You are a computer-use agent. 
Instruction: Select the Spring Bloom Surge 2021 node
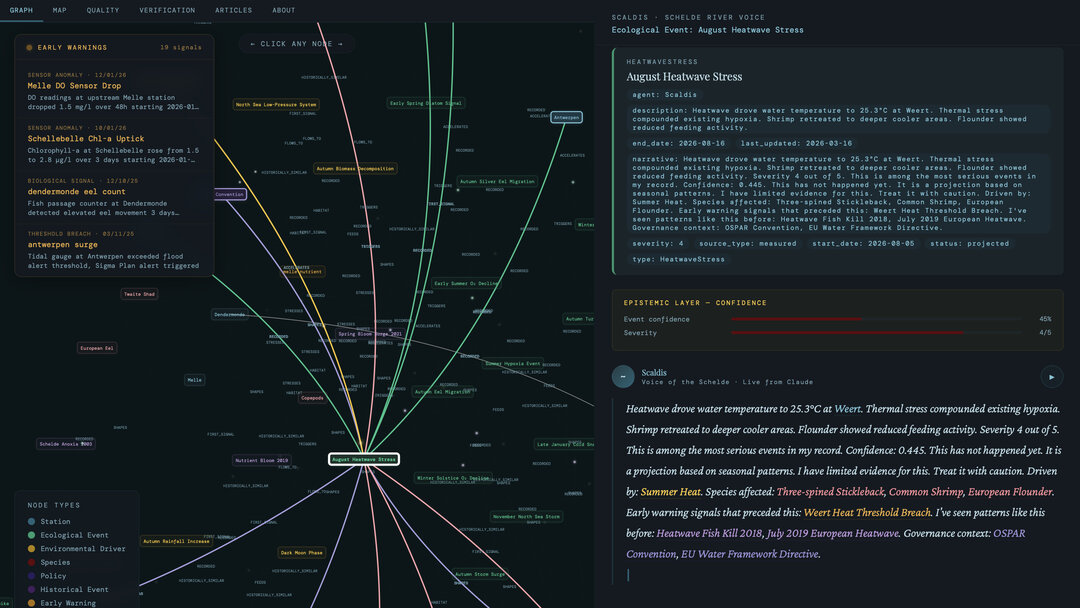click(370, 334)
